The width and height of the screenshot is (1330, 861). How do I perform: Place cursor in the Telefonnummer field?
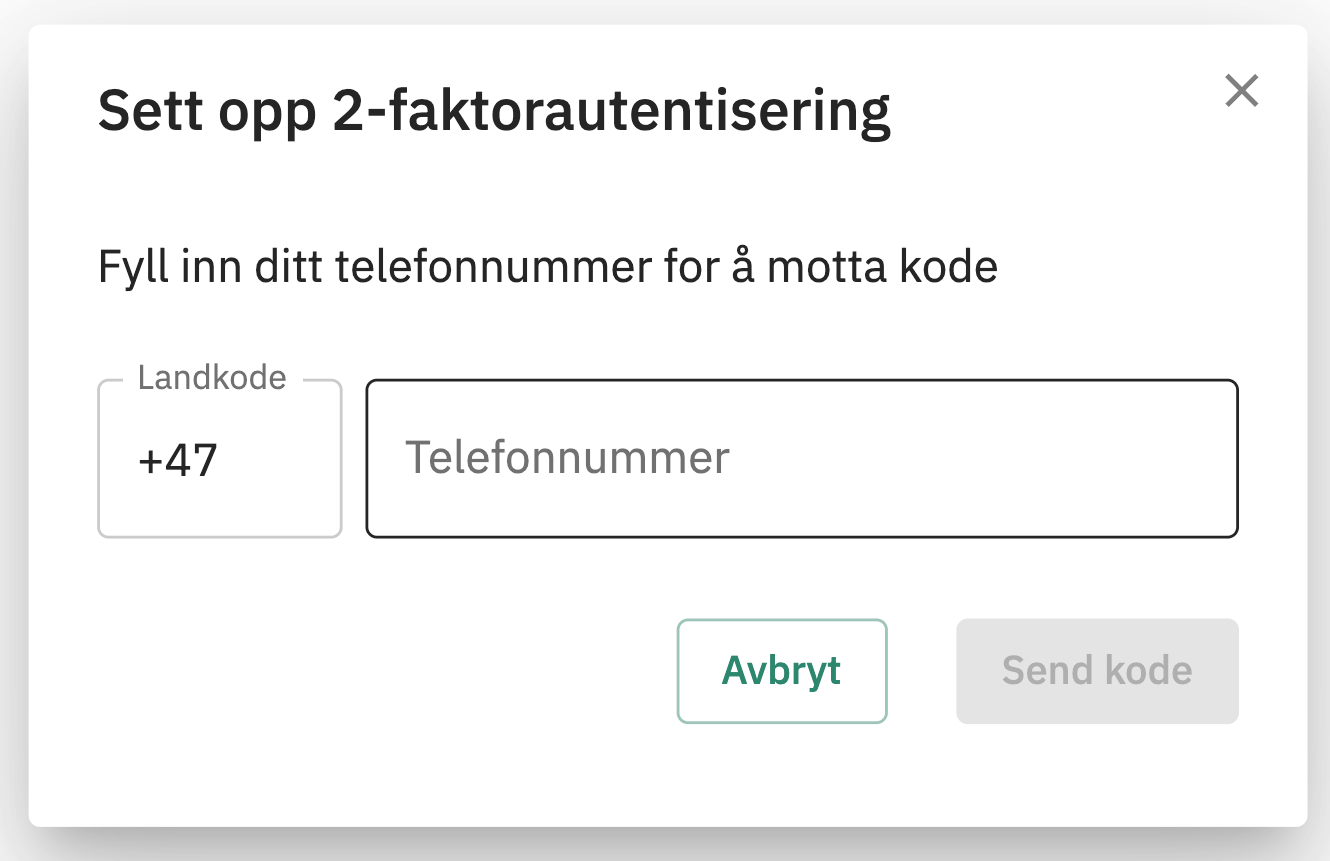click(x=802, y=458)
